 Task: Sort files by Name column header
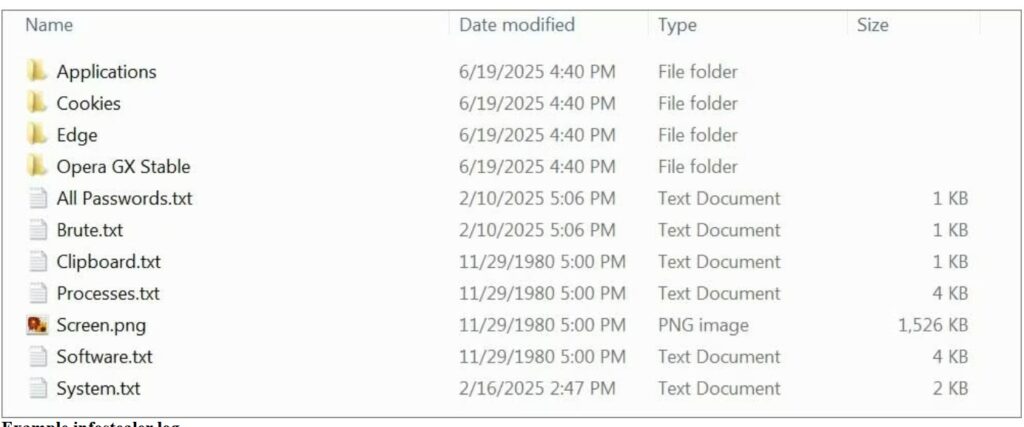tap(49, 25)
